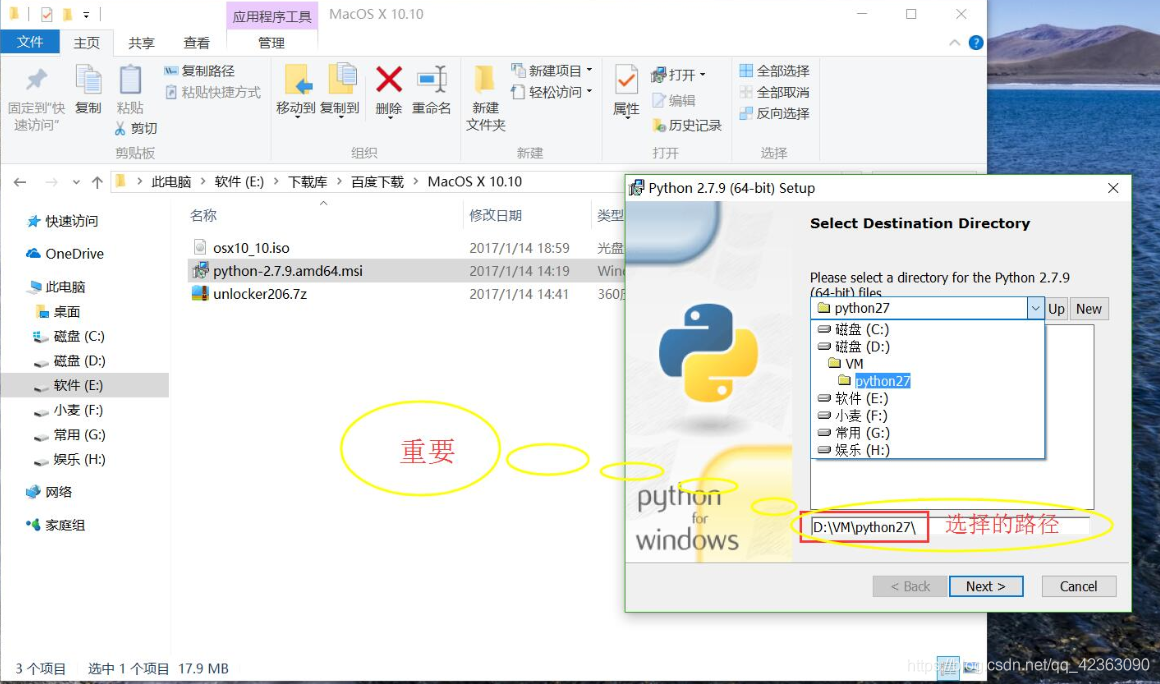
Task: Open the recent locations dropdown arrow
Action: 76,182
